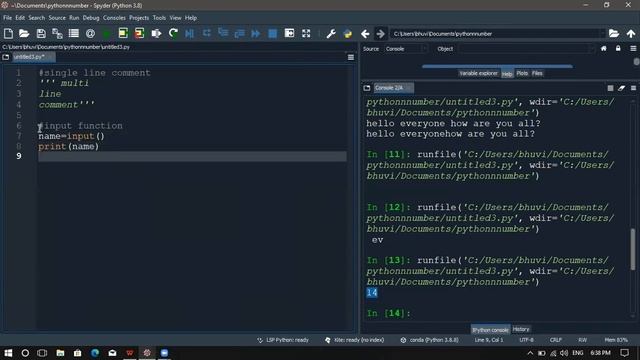This screenshot has width=640, height=360.
Task: Open the View menu
Action: [175, 18]
